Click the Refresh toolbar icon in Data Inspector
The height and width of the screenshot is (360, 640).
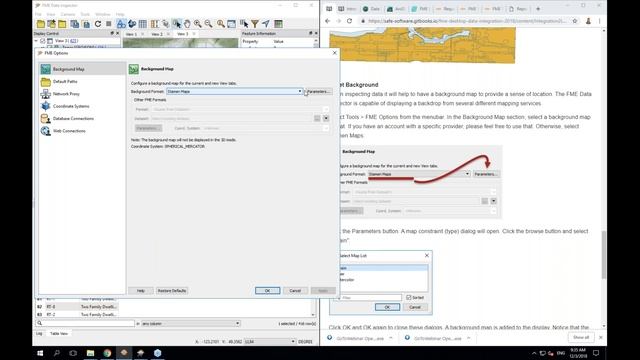tap(98, 24)
